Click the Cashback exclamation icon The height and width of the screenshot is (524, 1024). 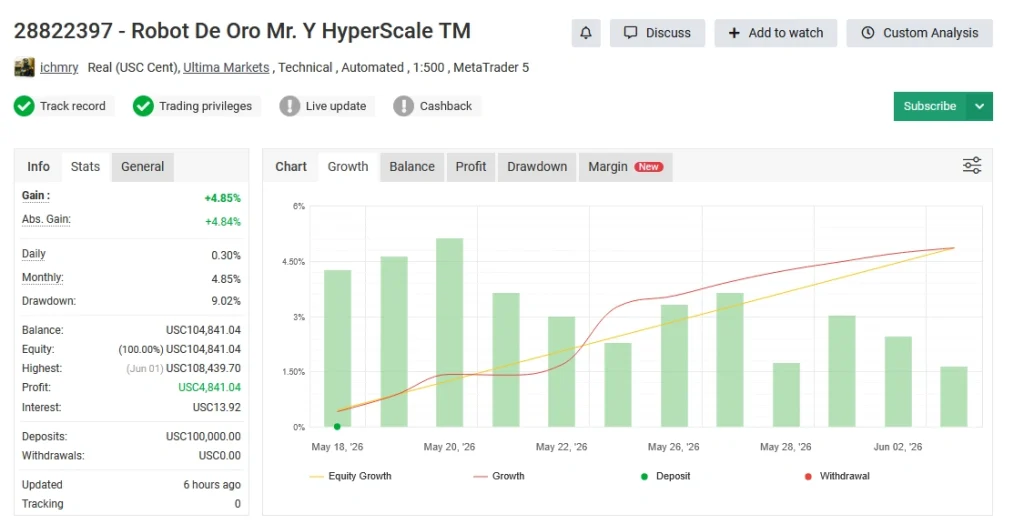tap(404, 106)
